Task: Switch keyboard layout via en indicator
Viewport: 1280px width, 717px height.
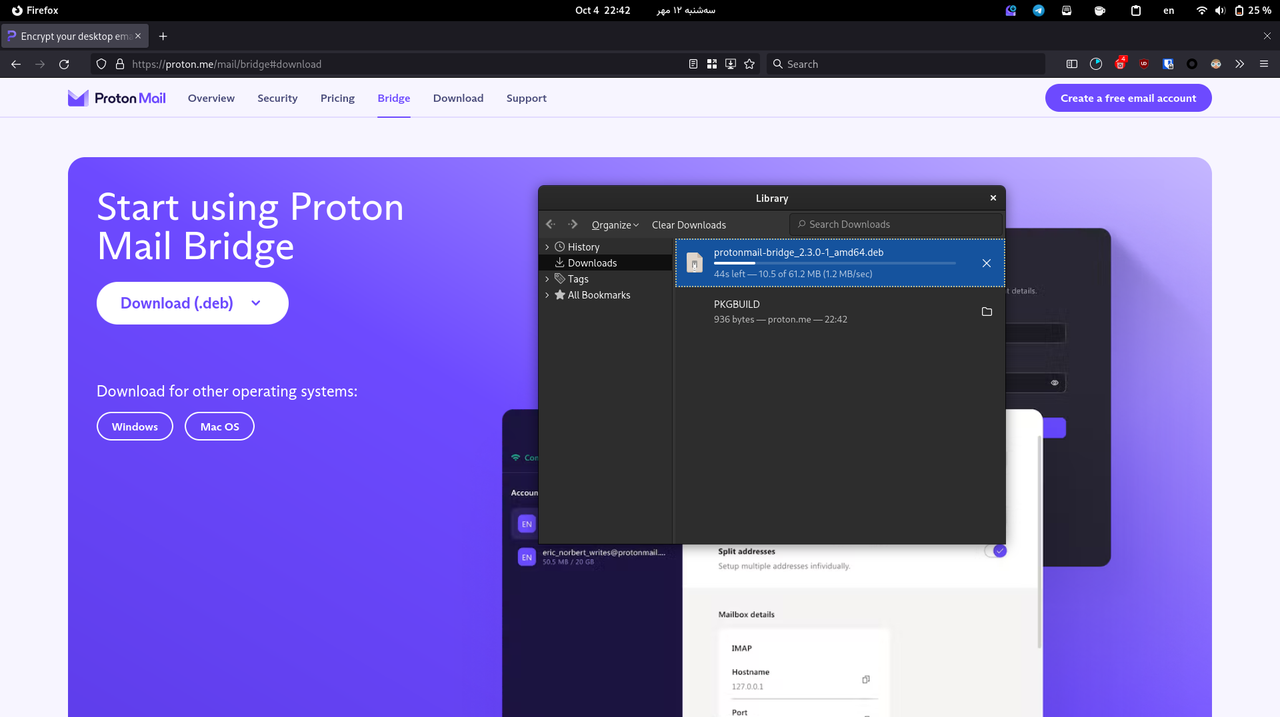Action: coord(1169,10)
